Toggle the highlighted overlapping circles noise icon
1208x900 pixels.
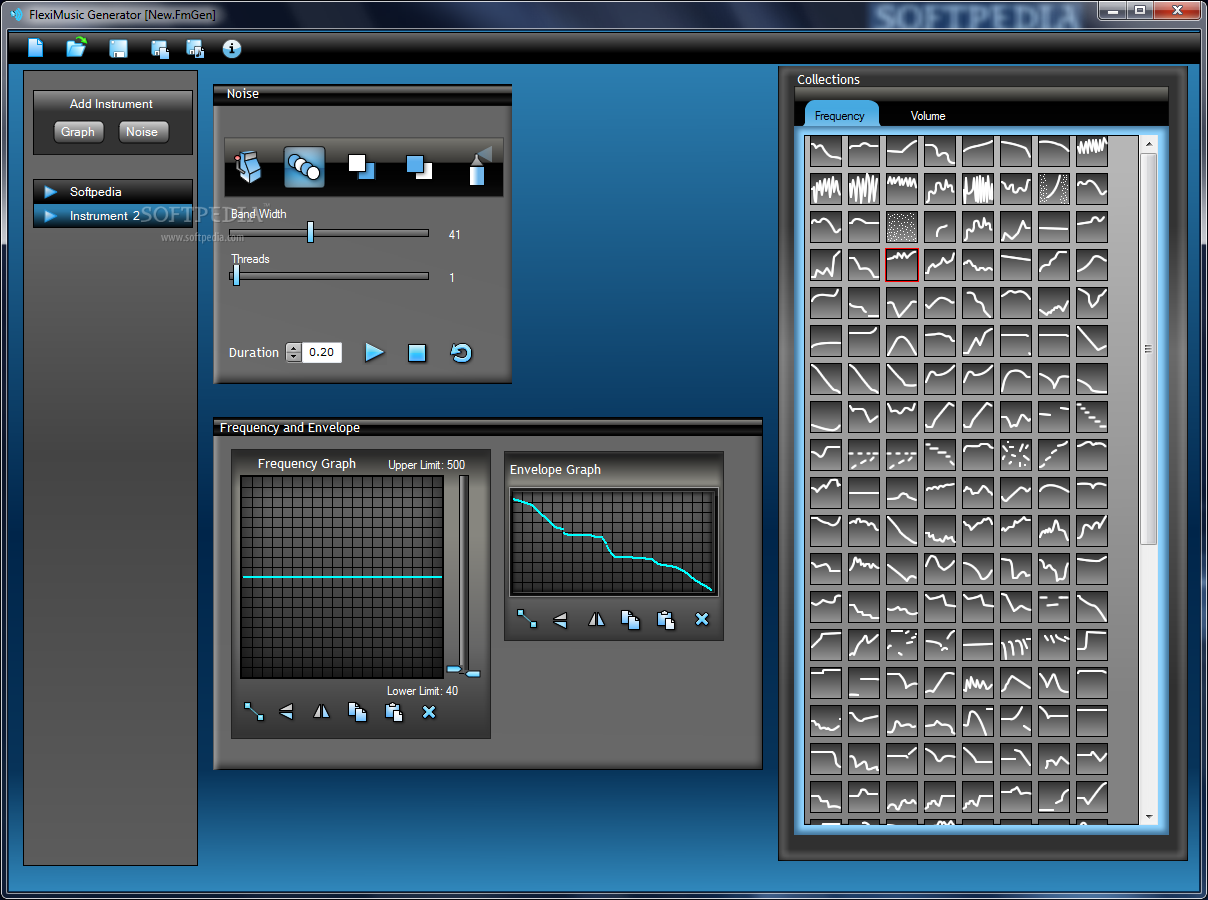304,167
